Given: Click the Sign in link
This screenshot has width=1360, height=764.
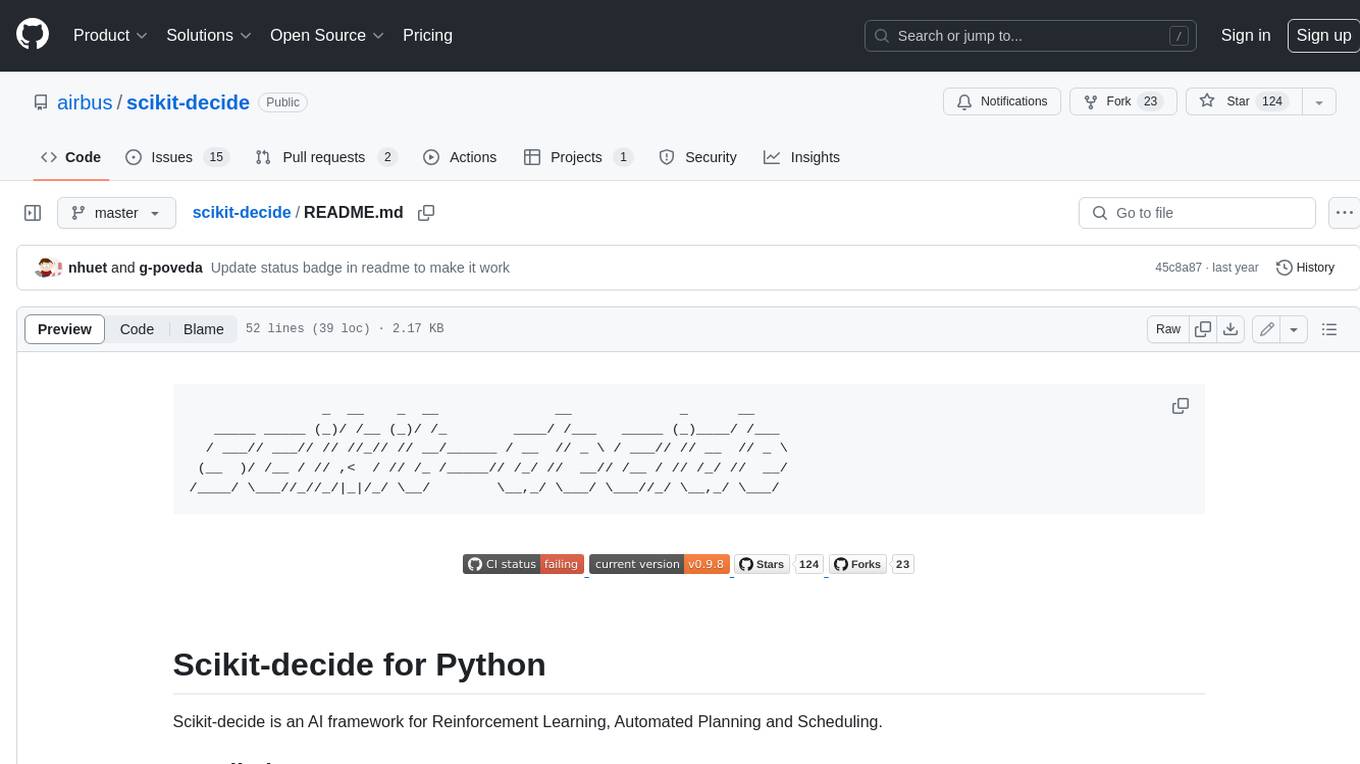Looking at the screenshot, I should [x=1245, y=35].
